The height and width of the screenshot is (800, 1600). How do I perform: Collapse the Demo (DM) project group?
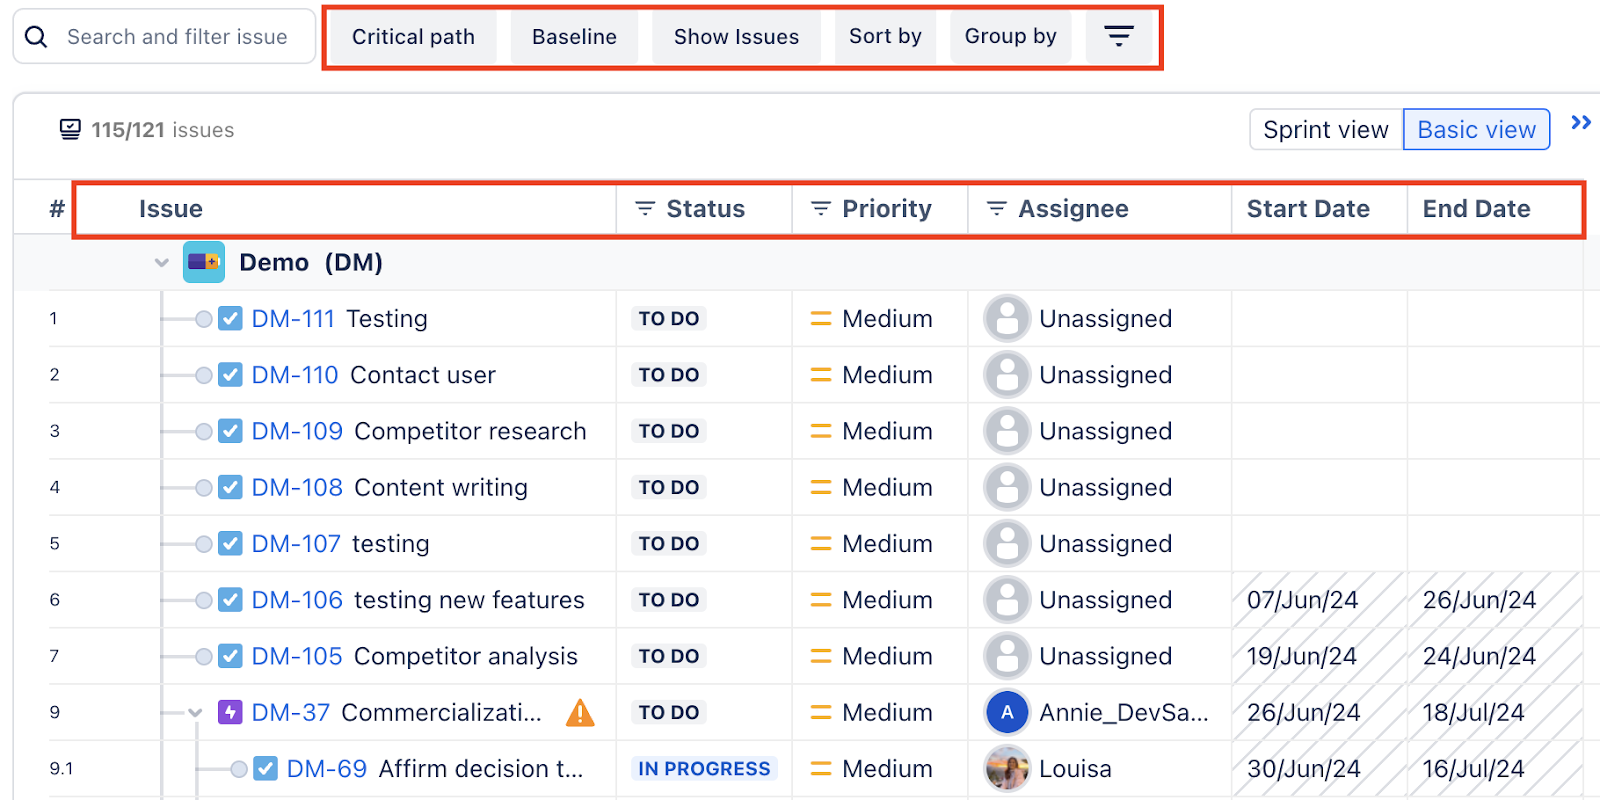(162, 263)
